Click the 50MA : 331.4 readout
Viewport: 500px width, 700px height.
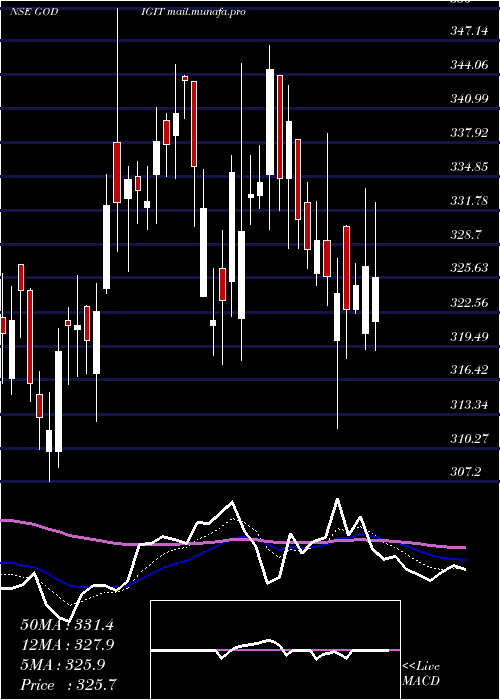tap(67, 625)
